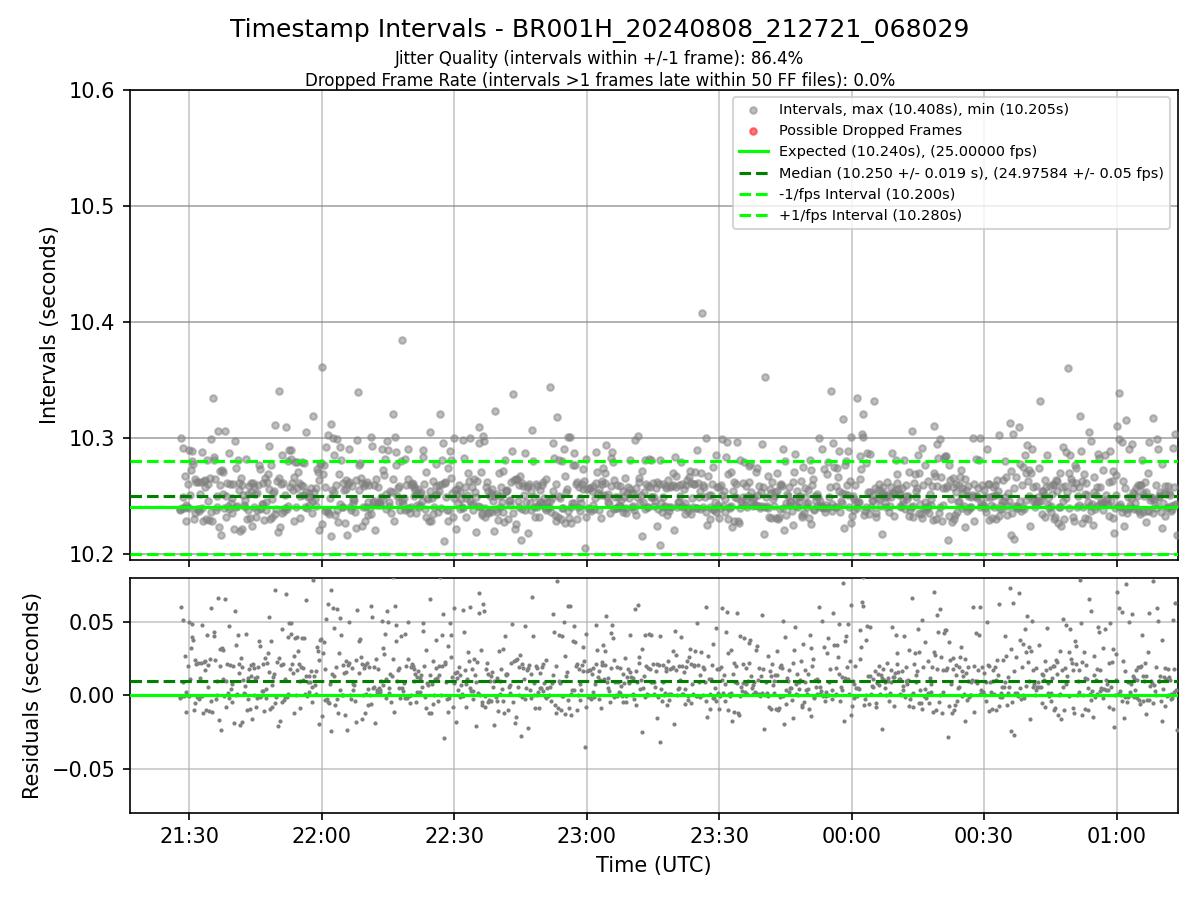This screenshot has height=900, width=1200.
Task: Click the gray 'Intervals' legend marker dot
Action: click(x=754, y=110)
